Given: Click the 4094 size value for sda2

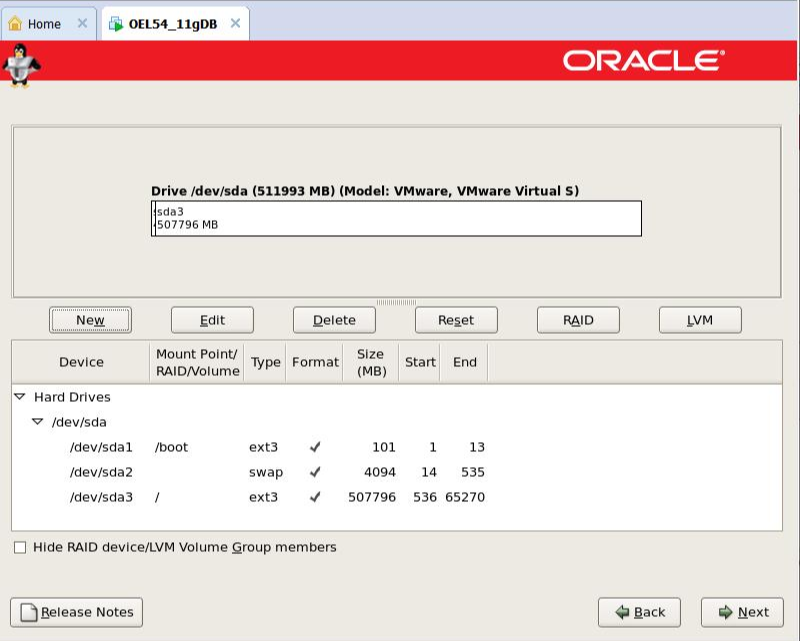Looking at the screenshot, I should [380, 472].
